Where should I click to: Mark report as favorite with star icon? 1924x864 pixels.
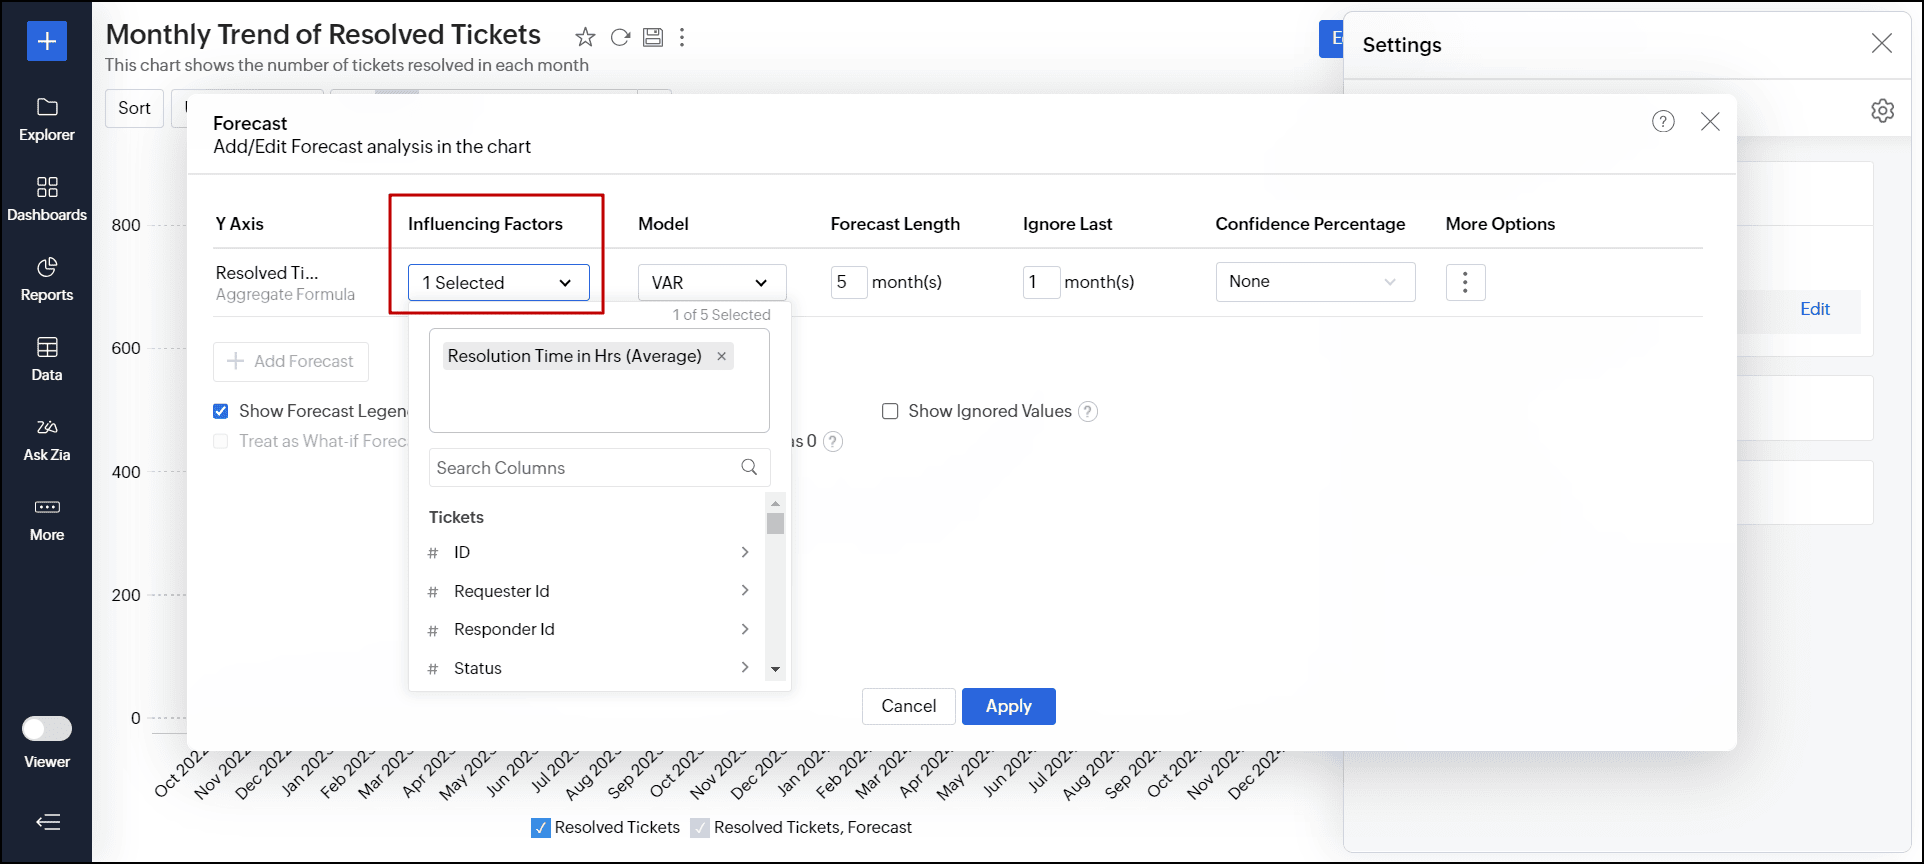click(585, 38)
